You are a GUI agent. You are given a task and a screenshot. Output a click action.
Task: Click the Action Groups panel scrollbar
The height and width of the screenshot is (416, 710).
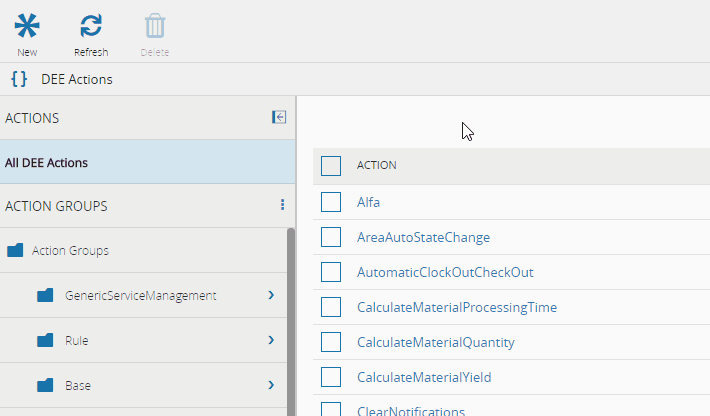[x=291, y=321]
